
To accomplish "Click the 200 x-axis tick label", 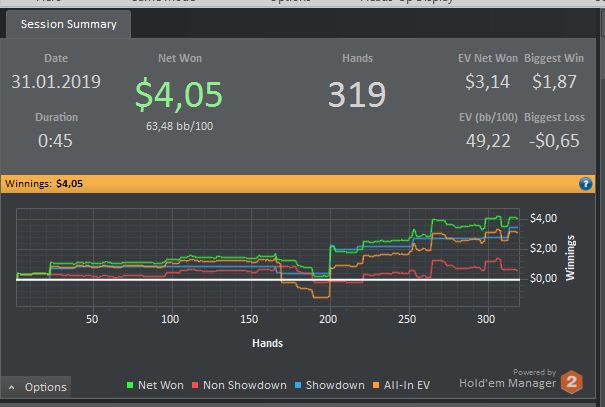I will tap(328, 319).
